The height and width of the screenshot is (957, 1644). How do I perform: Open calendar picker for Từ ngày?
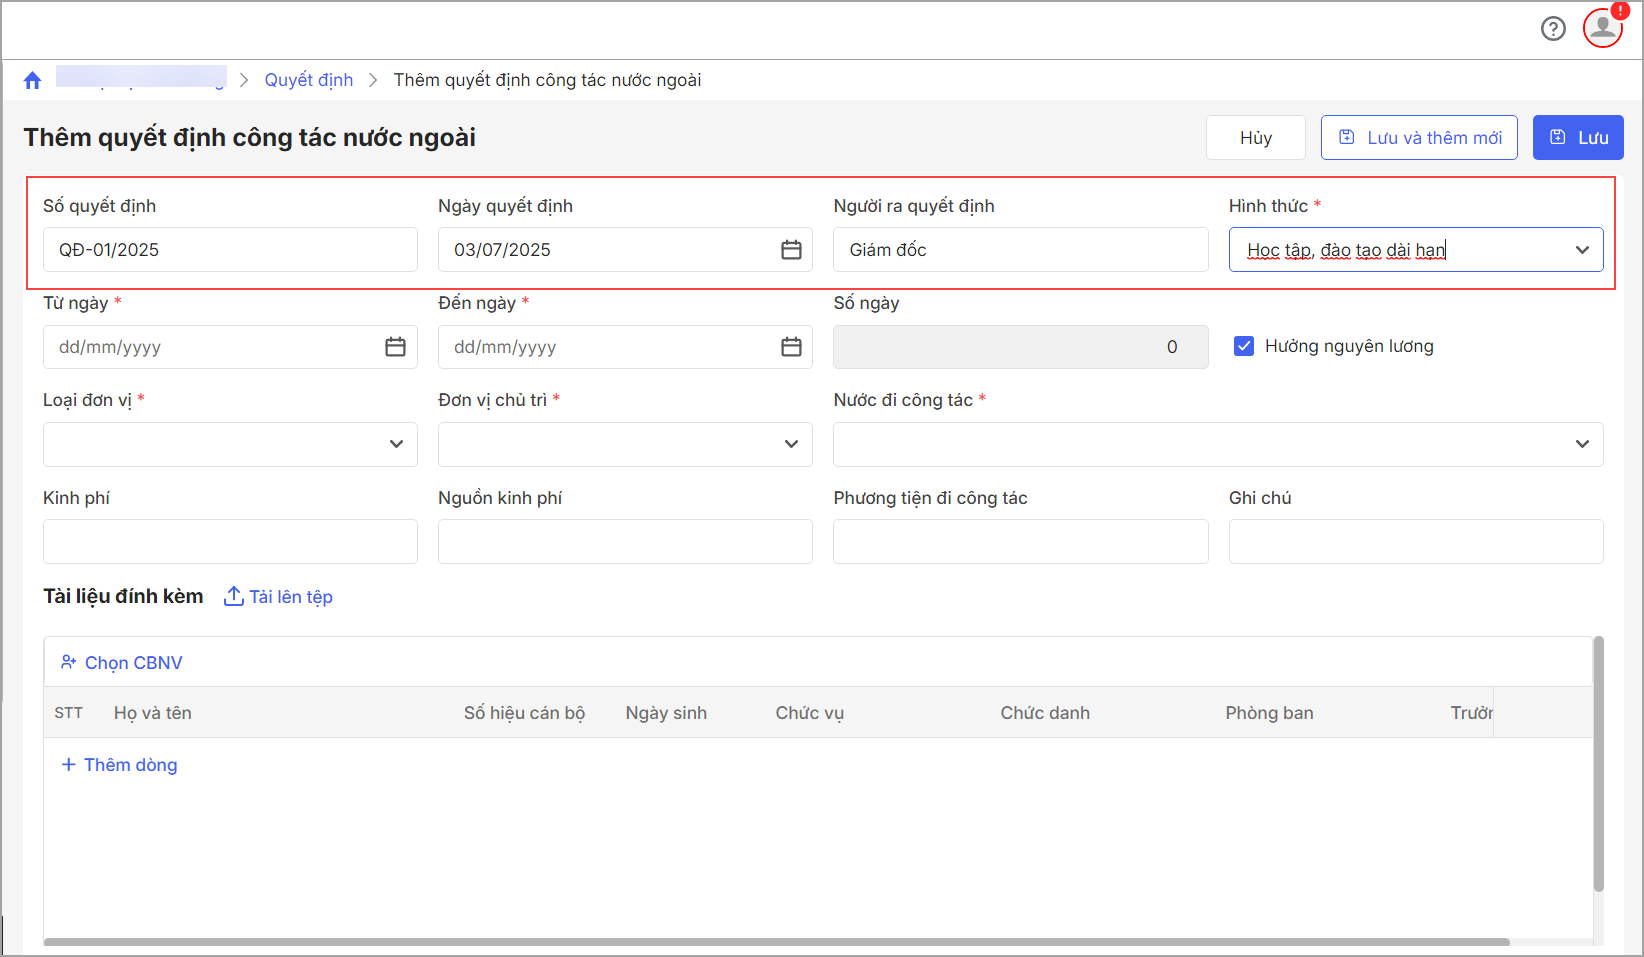(396, 347)
